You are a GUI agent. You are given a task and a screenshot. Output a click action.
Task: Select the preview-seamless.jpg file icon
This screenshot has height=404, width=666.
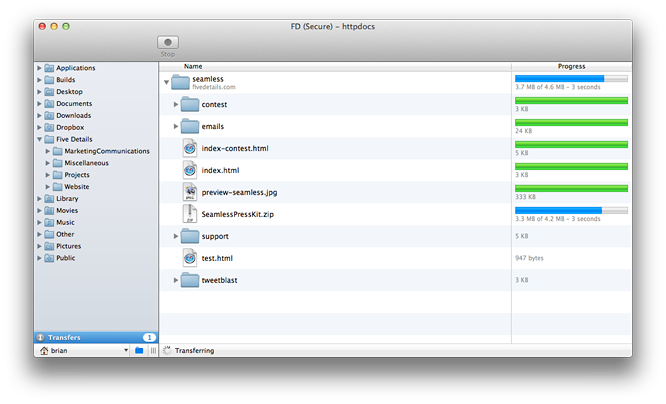pos(189,192)
